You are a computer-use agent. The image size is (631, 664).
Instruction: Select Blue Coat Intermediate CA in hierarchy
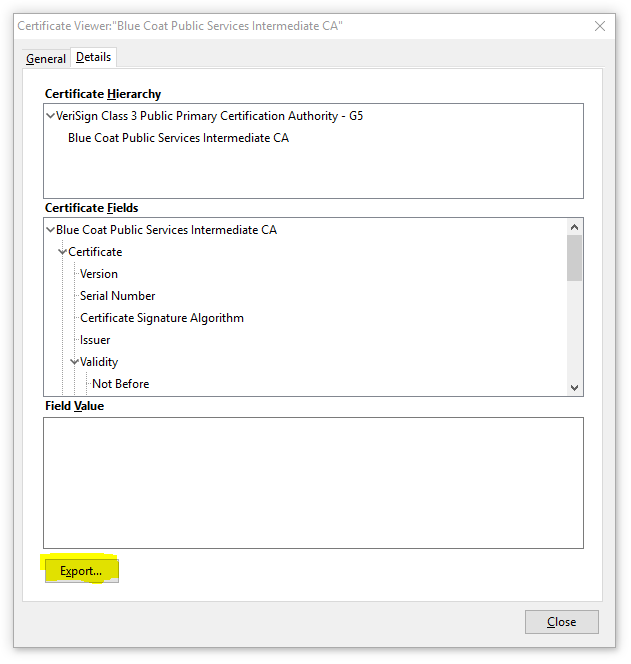click(178, 138)
